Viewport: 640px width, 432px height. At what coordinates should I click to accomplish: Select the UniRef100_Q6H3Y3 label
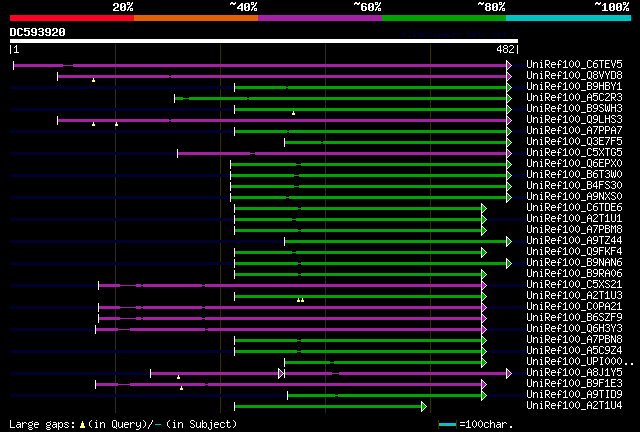tap(574, 329)
